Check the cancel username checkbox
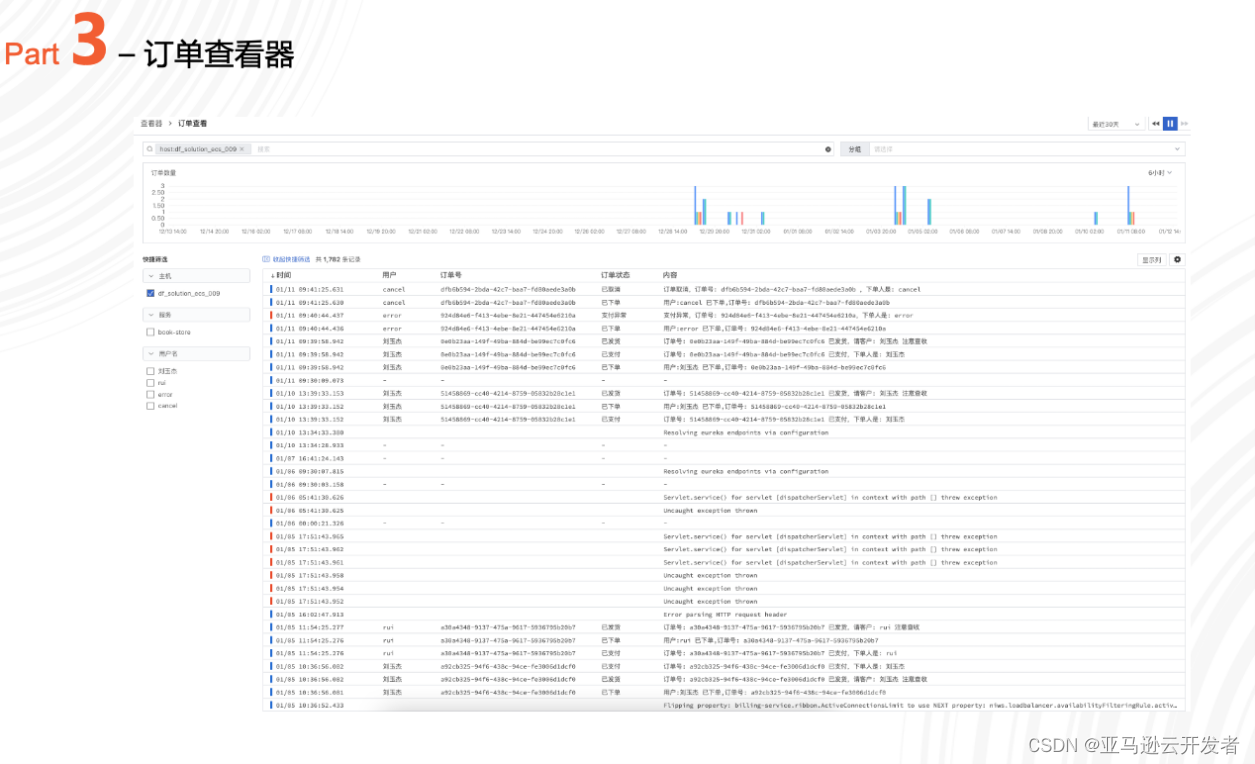The image size is (1255, 764). (150, 405)
